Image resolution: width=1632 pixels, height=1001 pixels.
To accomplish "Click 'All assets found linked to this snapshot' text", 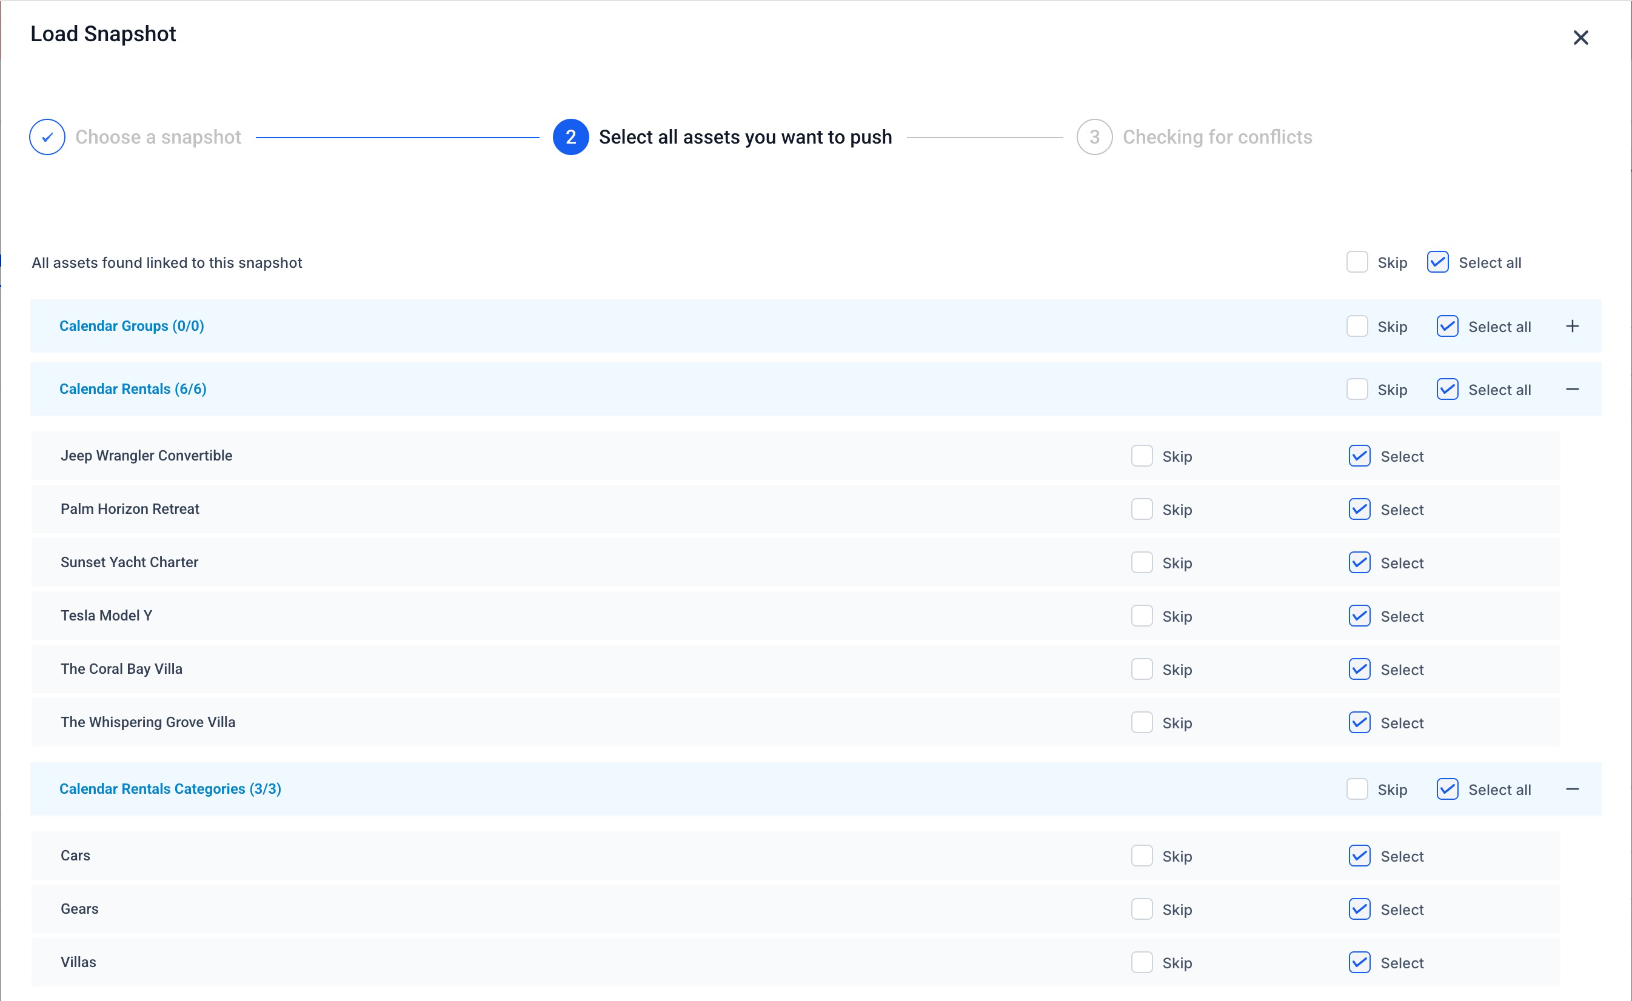I will click(167, 263).
